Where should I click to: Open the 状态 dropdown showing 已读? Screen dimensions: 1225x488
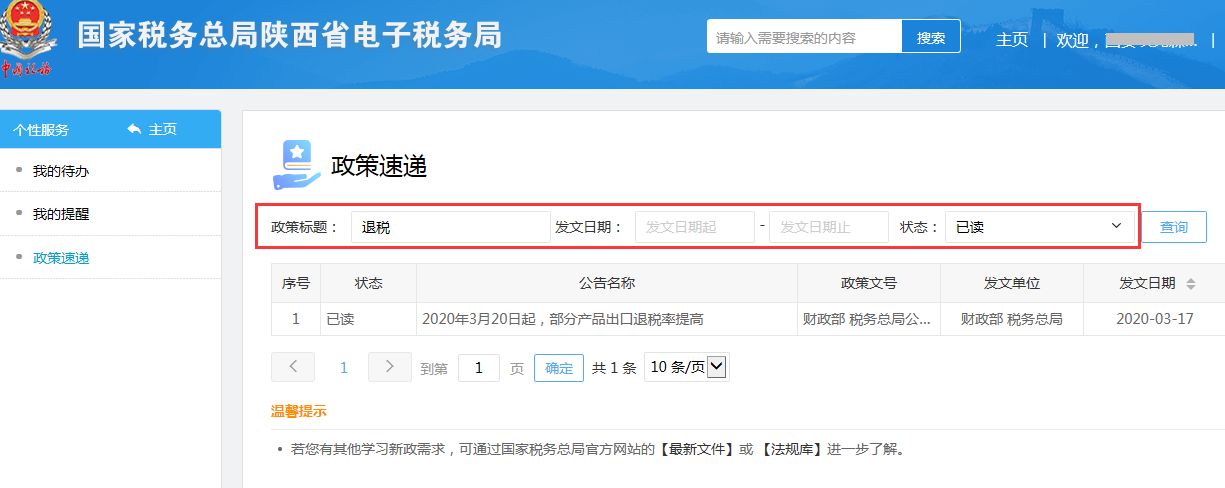tap(1039, 227)
